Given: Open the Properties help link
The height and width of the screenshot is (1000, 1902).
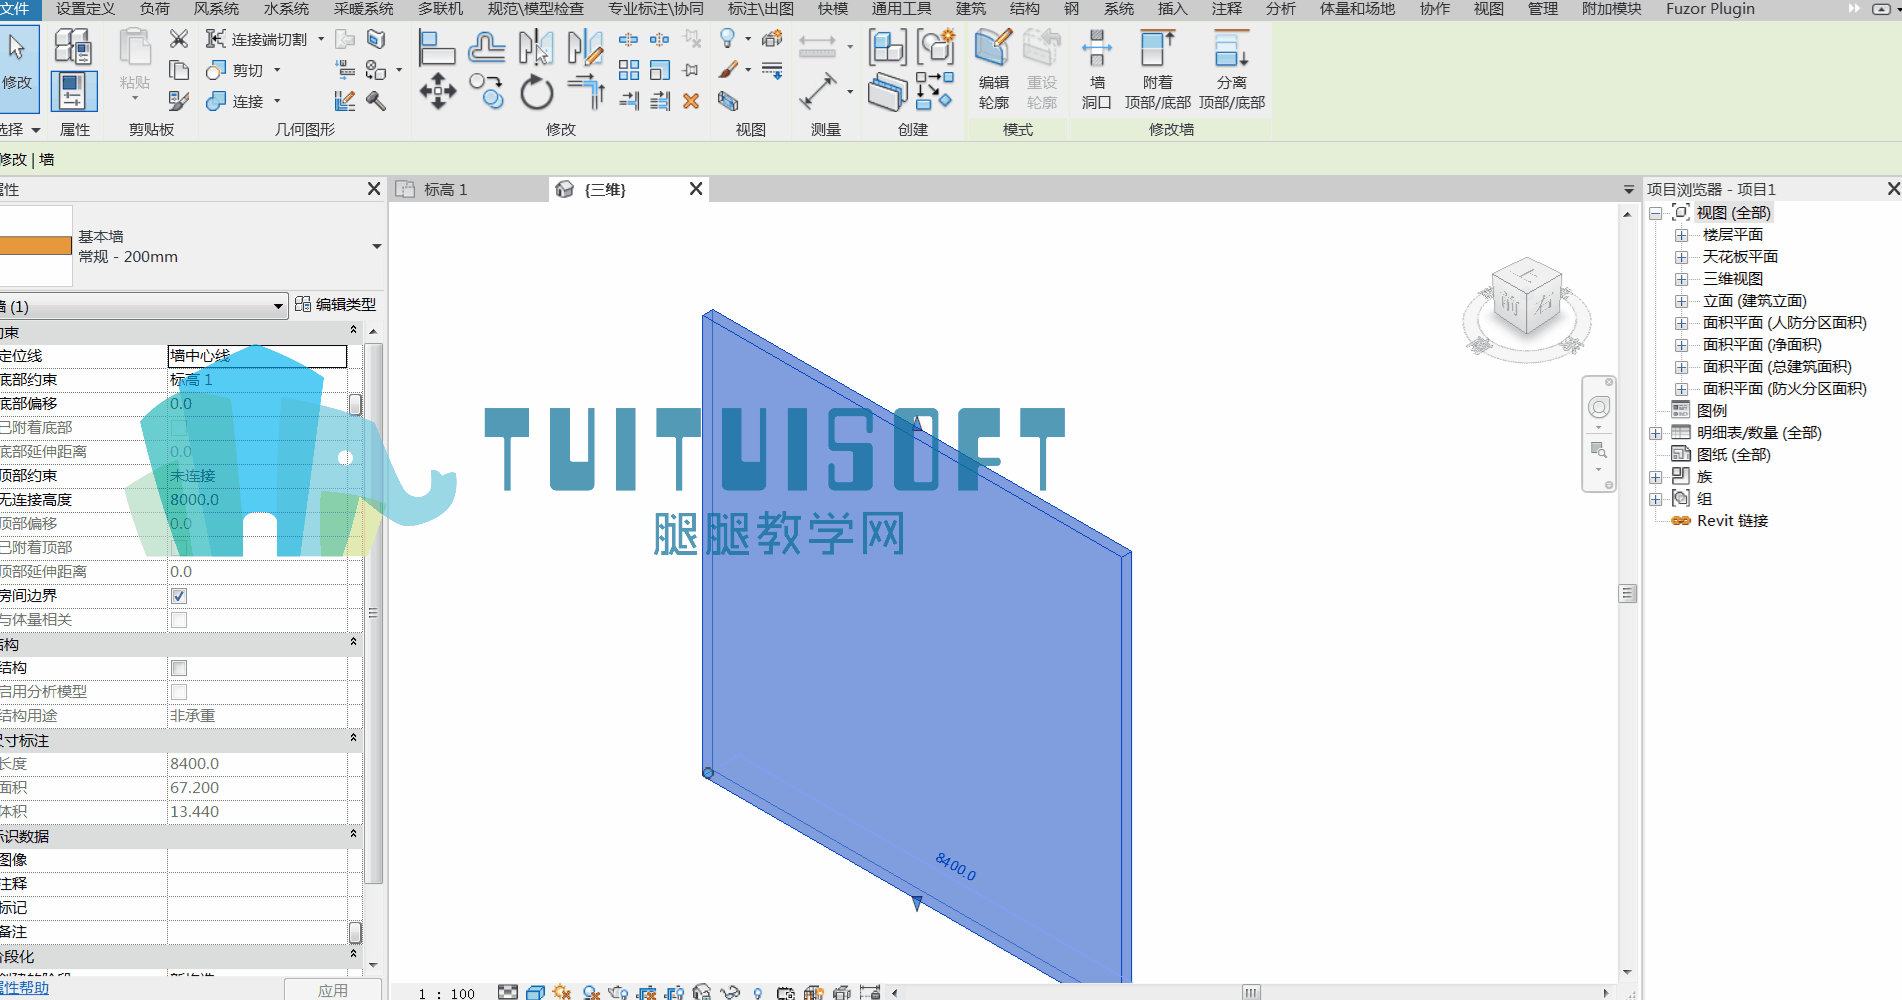Looking at the screenshot, I should 24,987.
